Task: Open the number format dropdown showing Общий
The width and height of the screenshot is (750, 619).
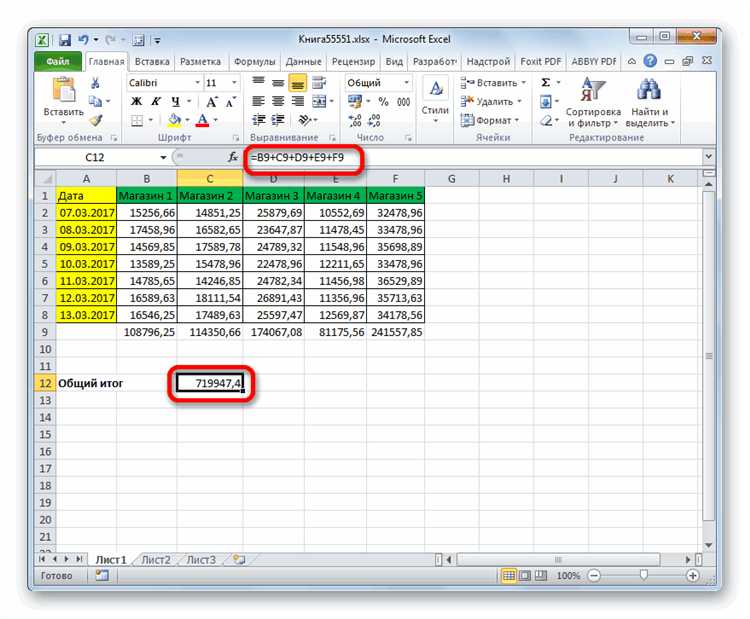Action: click(406, 83)
